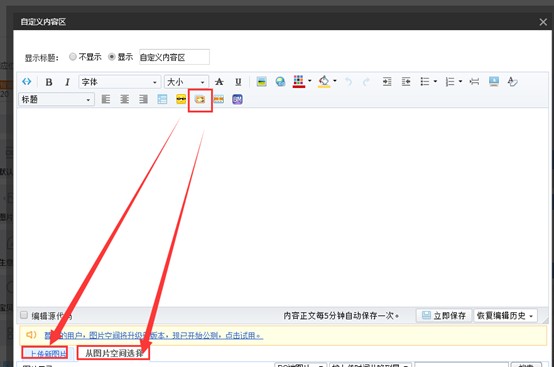
Task: Expand the numbered list style arrow
Action: pos(460,82)
